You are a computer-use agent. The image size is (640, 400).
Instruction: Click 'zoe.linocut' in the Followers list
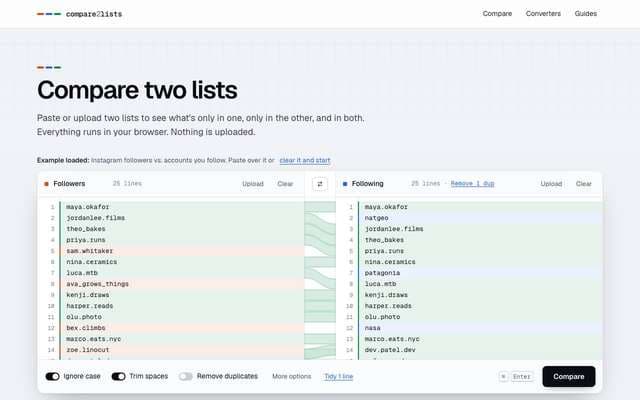pos(87,350)
